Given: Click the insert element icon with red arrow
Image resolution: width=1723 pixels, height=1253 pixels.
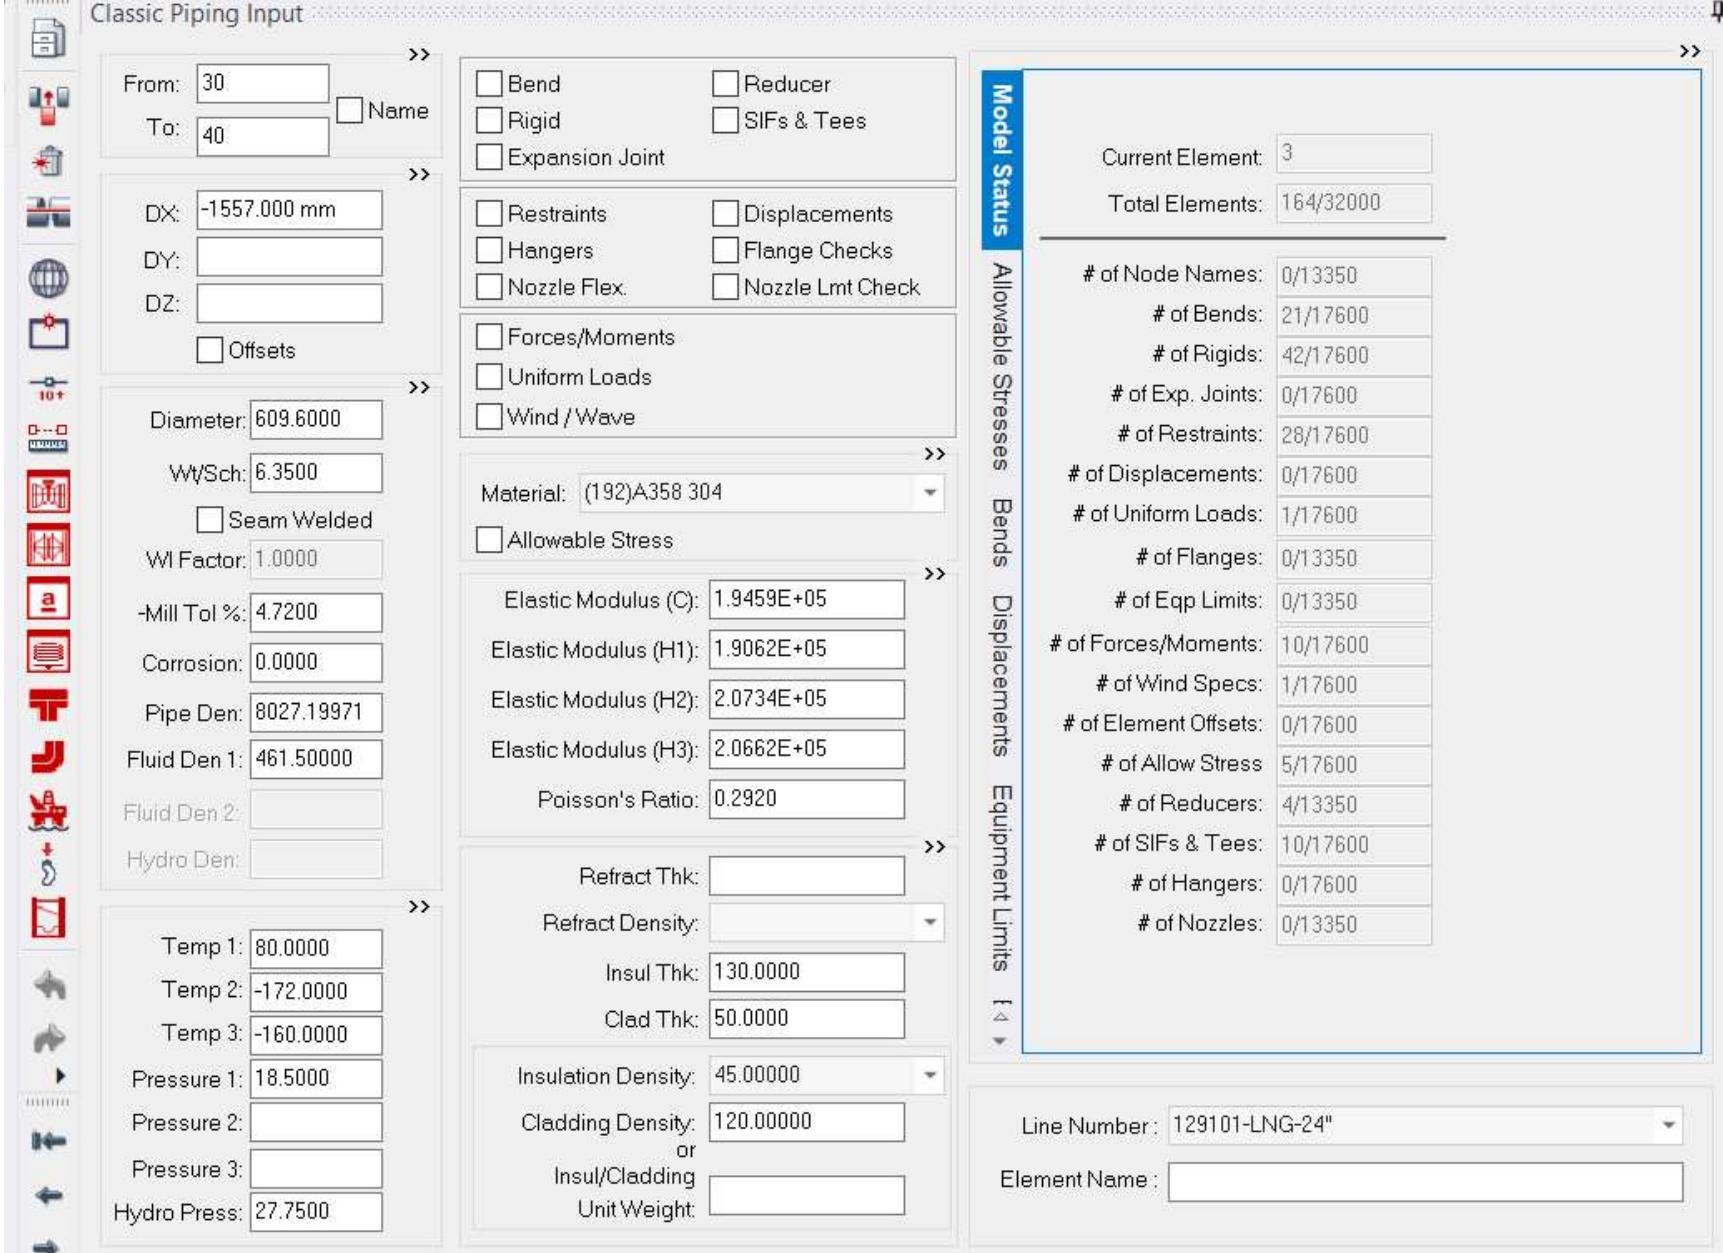Looking at the screenshot, I should coord(48,105).
